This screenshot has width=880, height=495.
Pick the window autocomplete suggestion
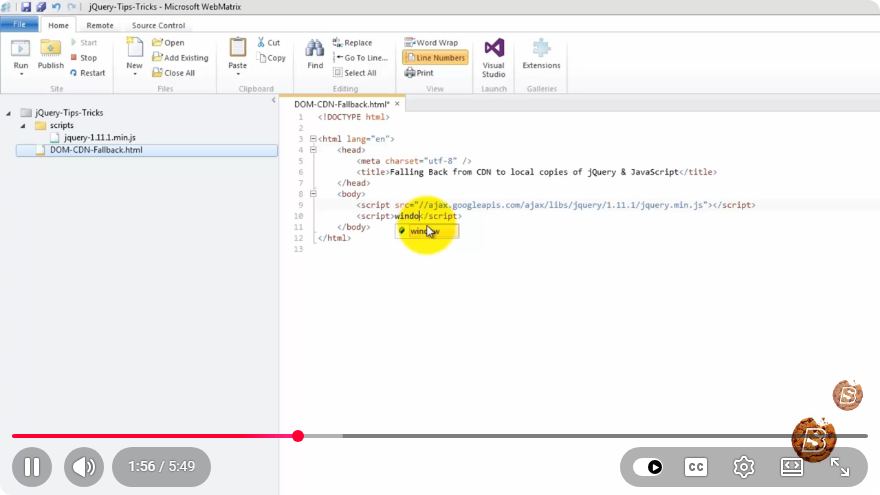[427, 231]
